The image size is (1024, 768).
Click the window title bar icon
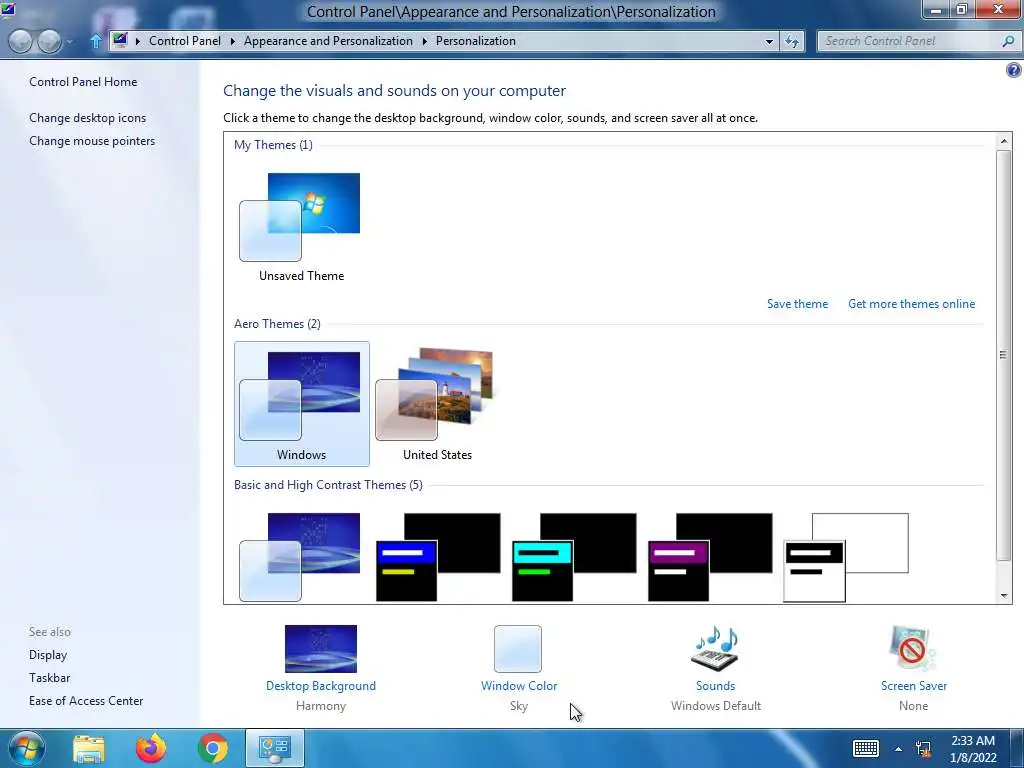(x=8, y=10)
